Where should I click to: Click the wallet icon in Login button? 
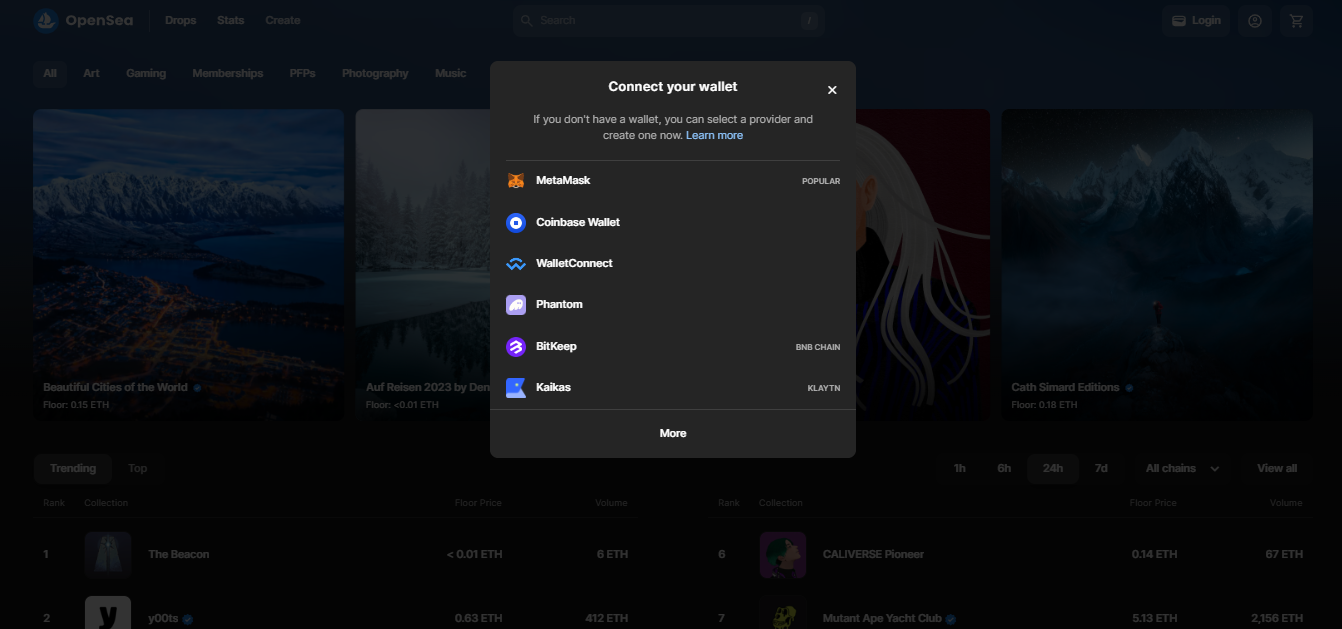1179,20
